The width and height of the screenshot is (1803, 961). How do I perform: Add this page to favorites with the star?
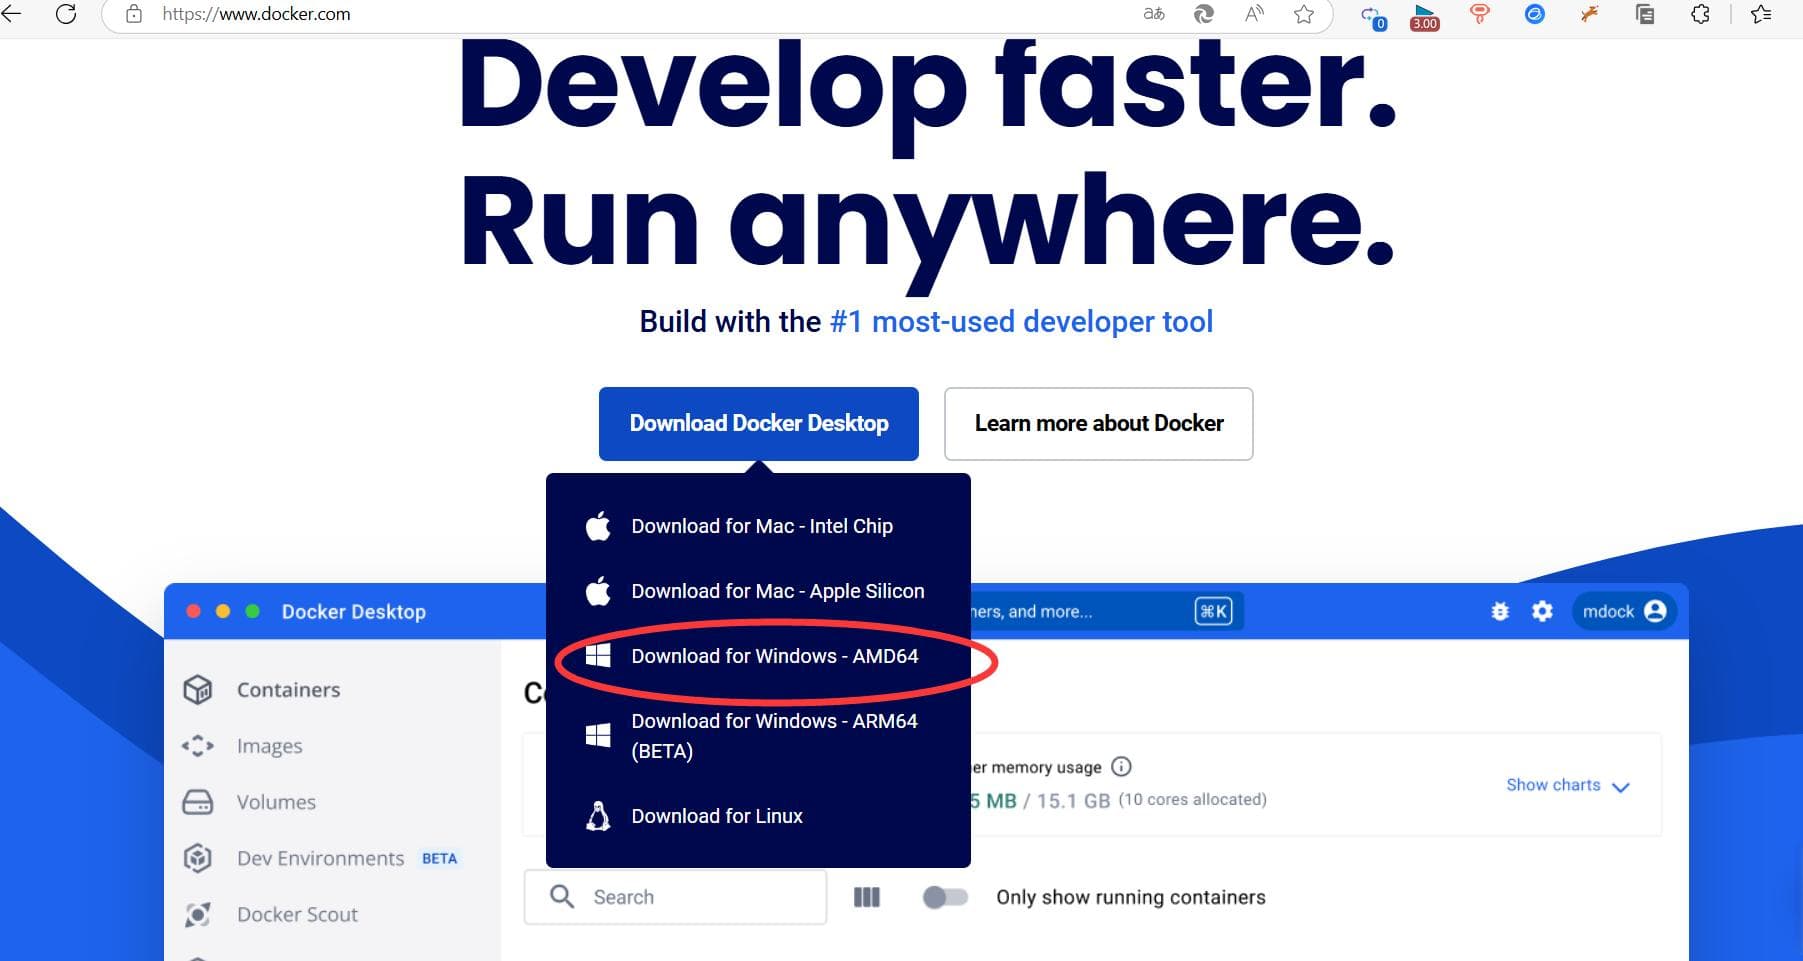[x=1304, y=14]
